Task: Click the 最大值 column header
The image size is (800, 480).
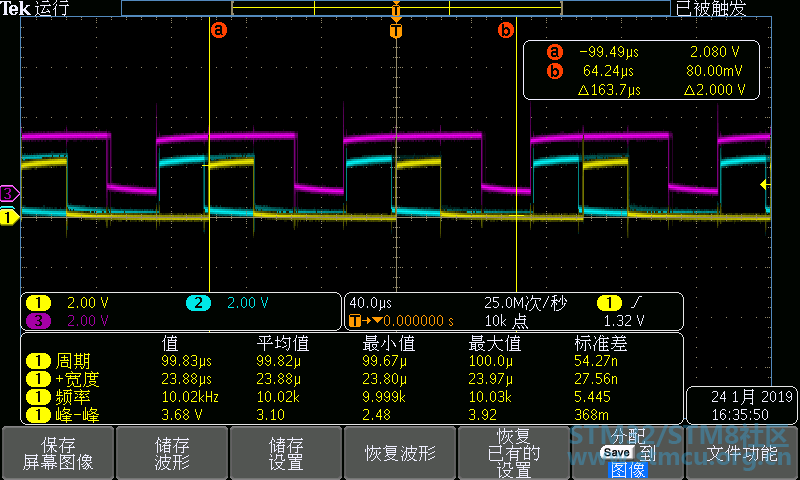Action: pyautogui.click(x=494, y=343)
